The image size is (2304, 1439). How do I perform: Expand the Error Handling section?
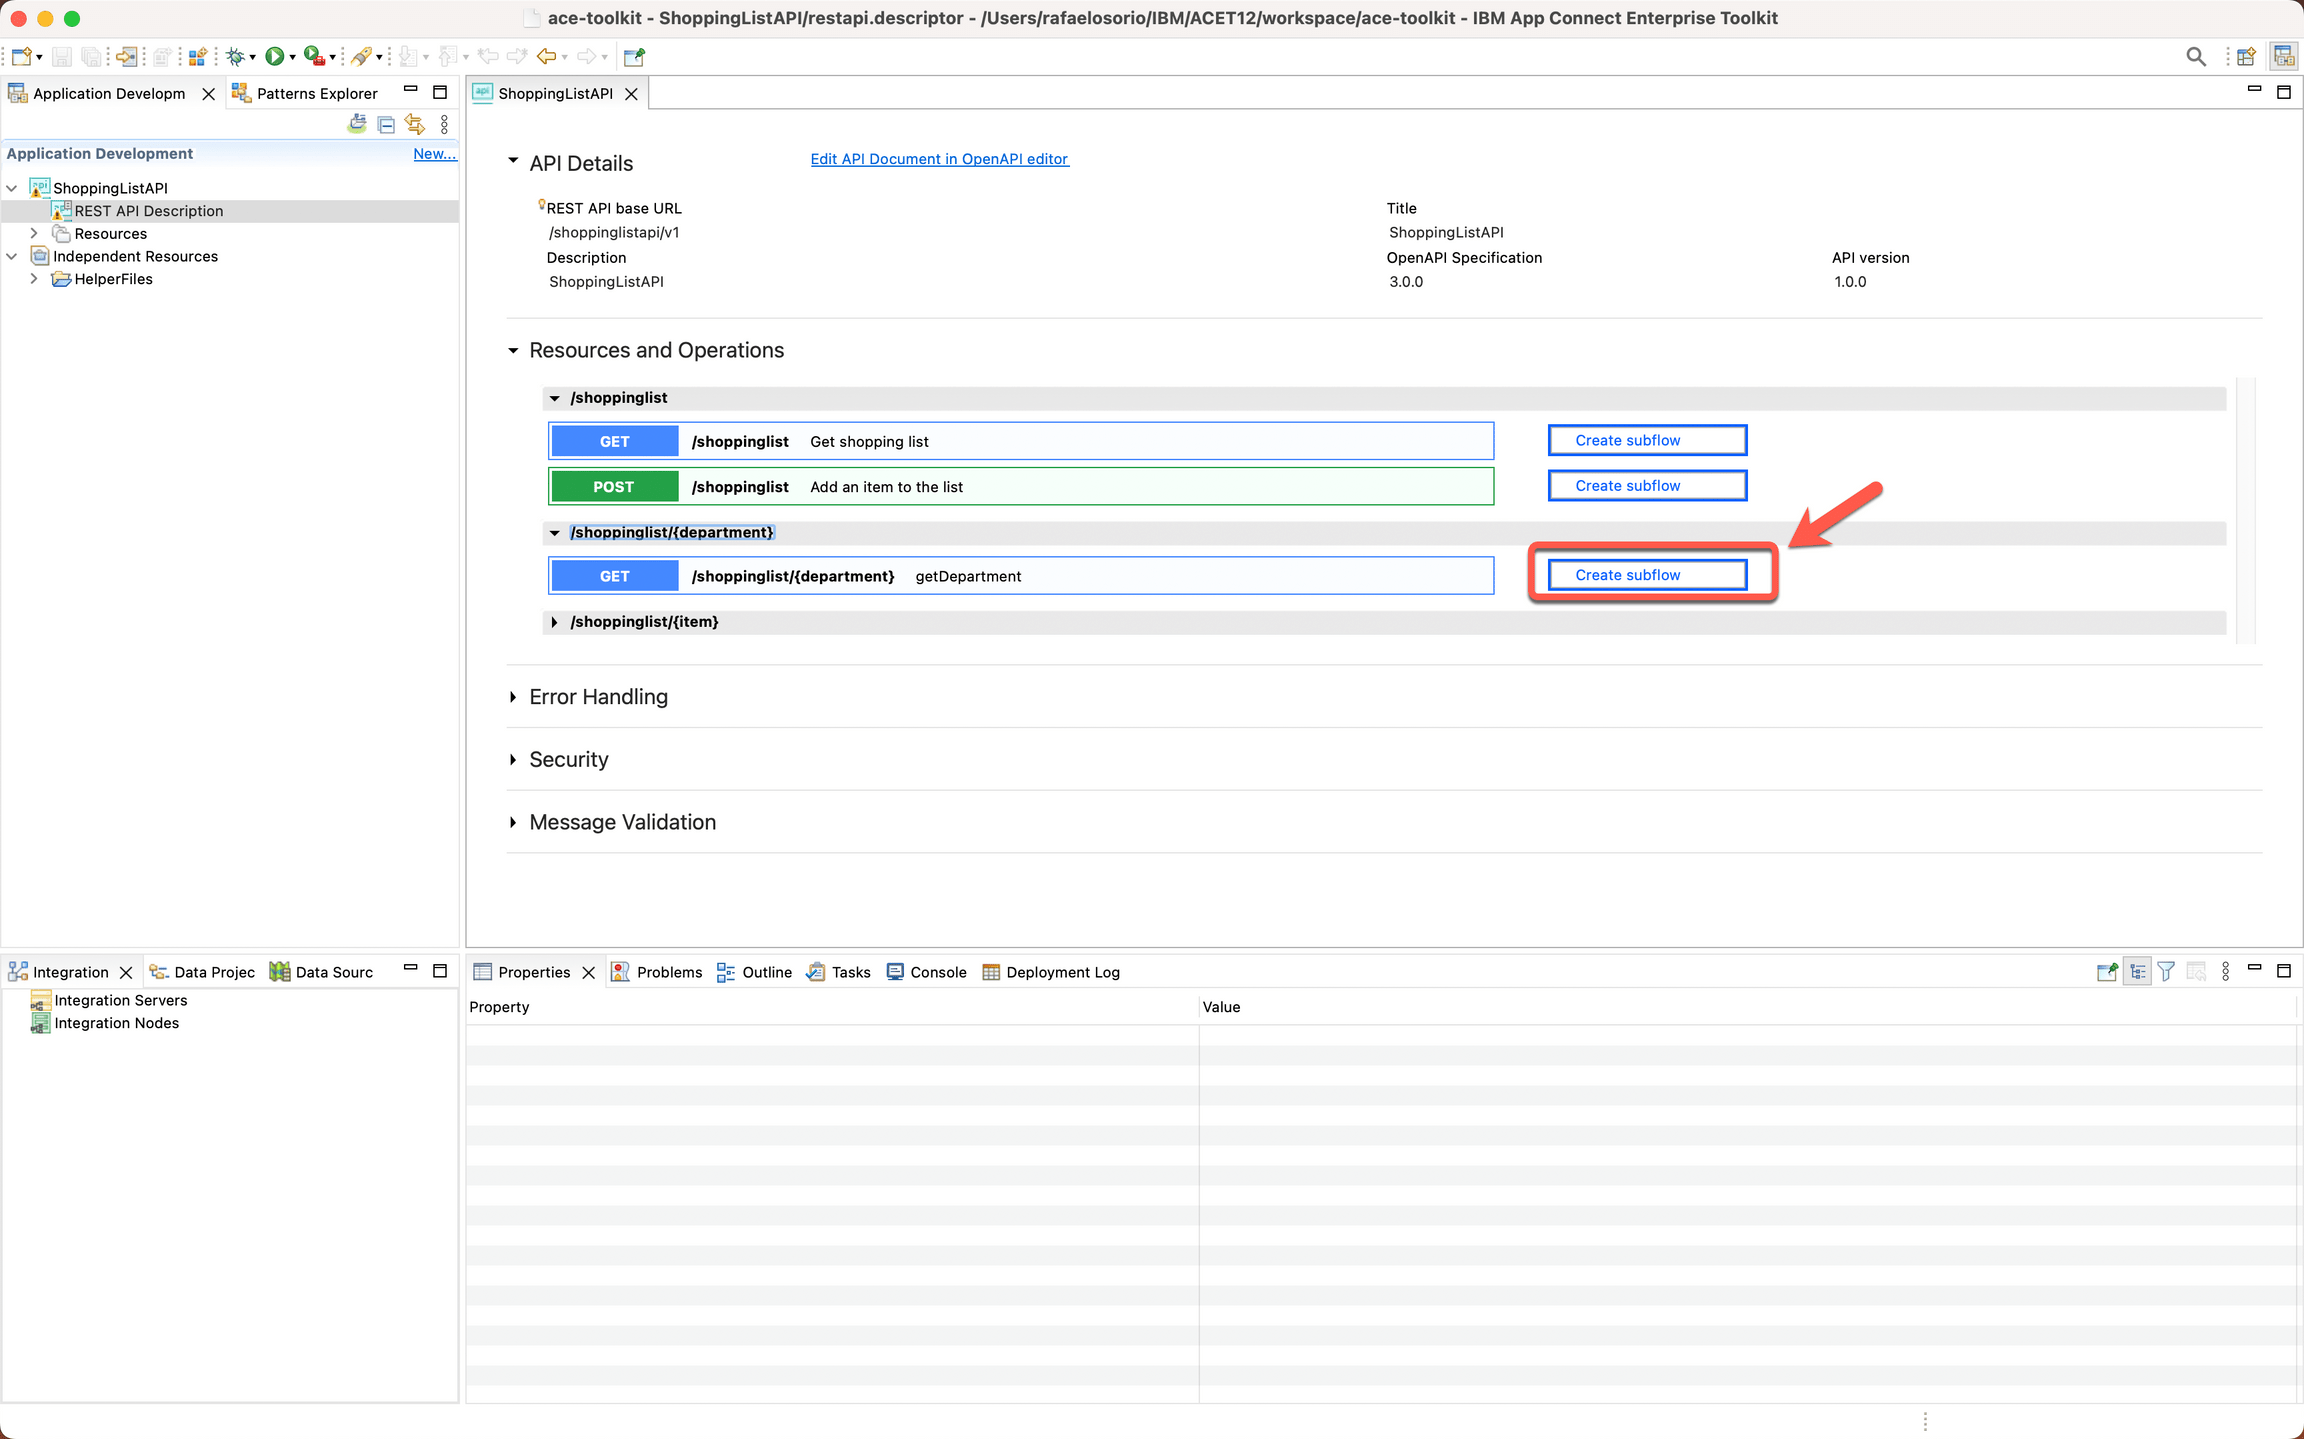pyautogui.click(x=513, y=697)
